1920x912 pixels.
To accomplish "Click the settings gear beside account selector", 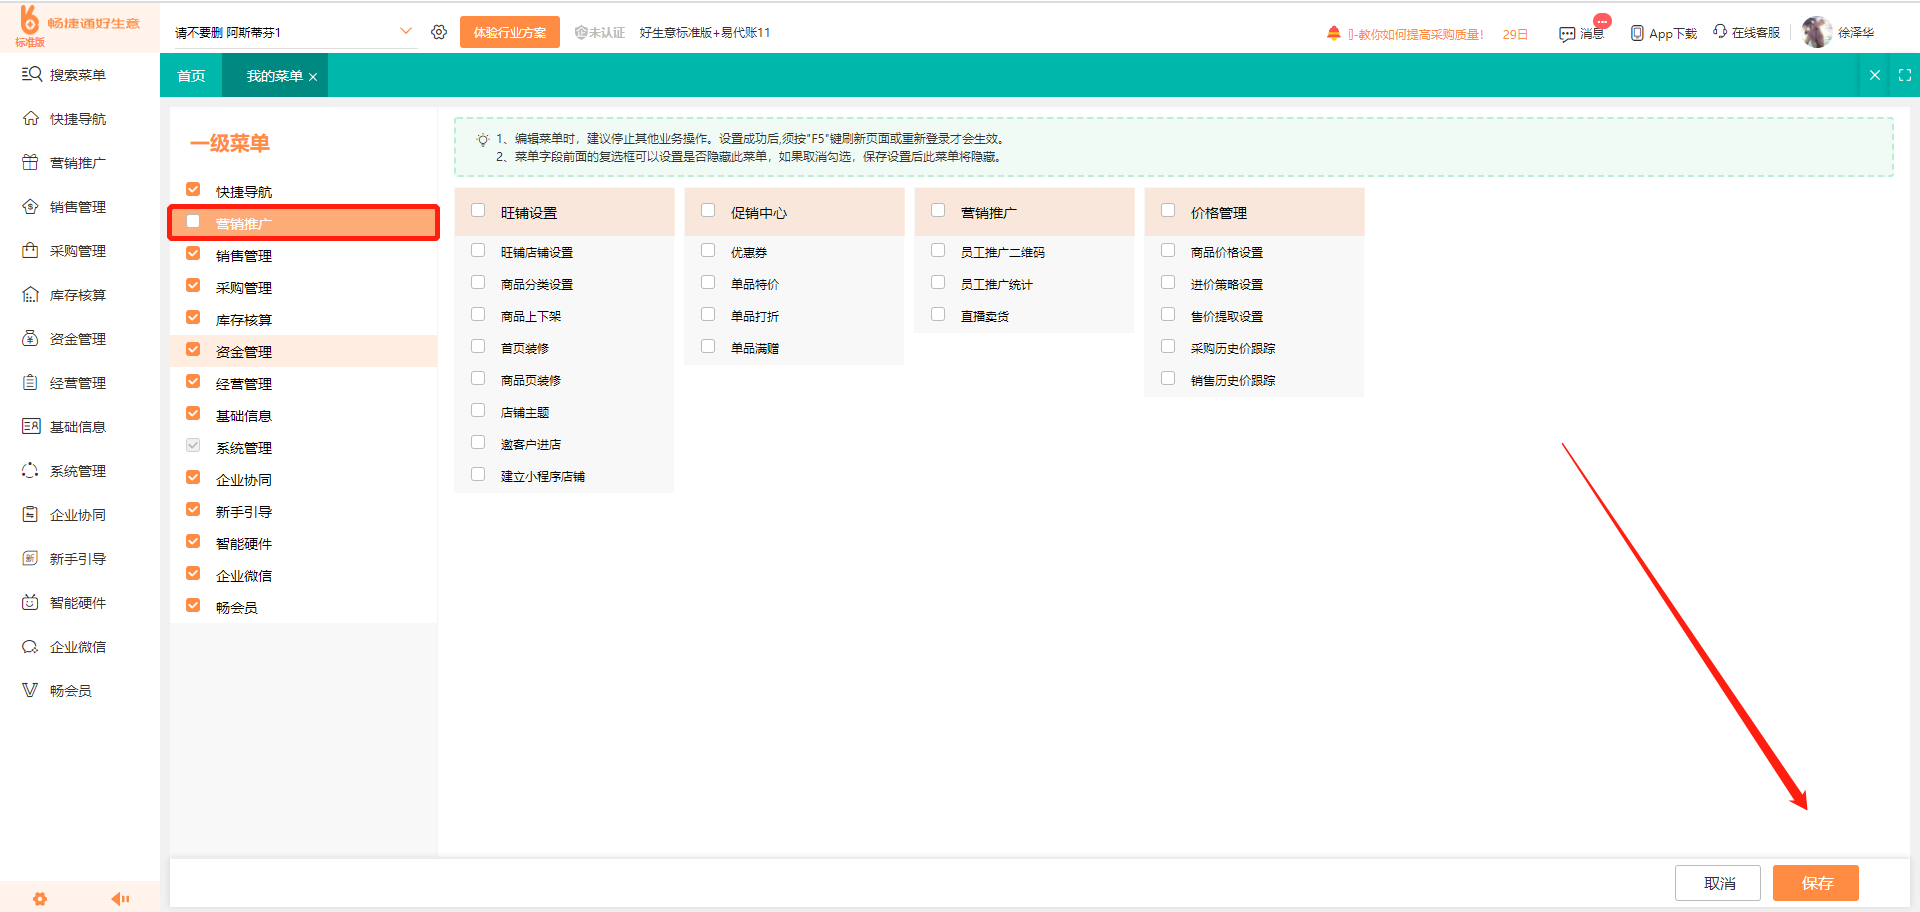I will click(x=439, y=32).
